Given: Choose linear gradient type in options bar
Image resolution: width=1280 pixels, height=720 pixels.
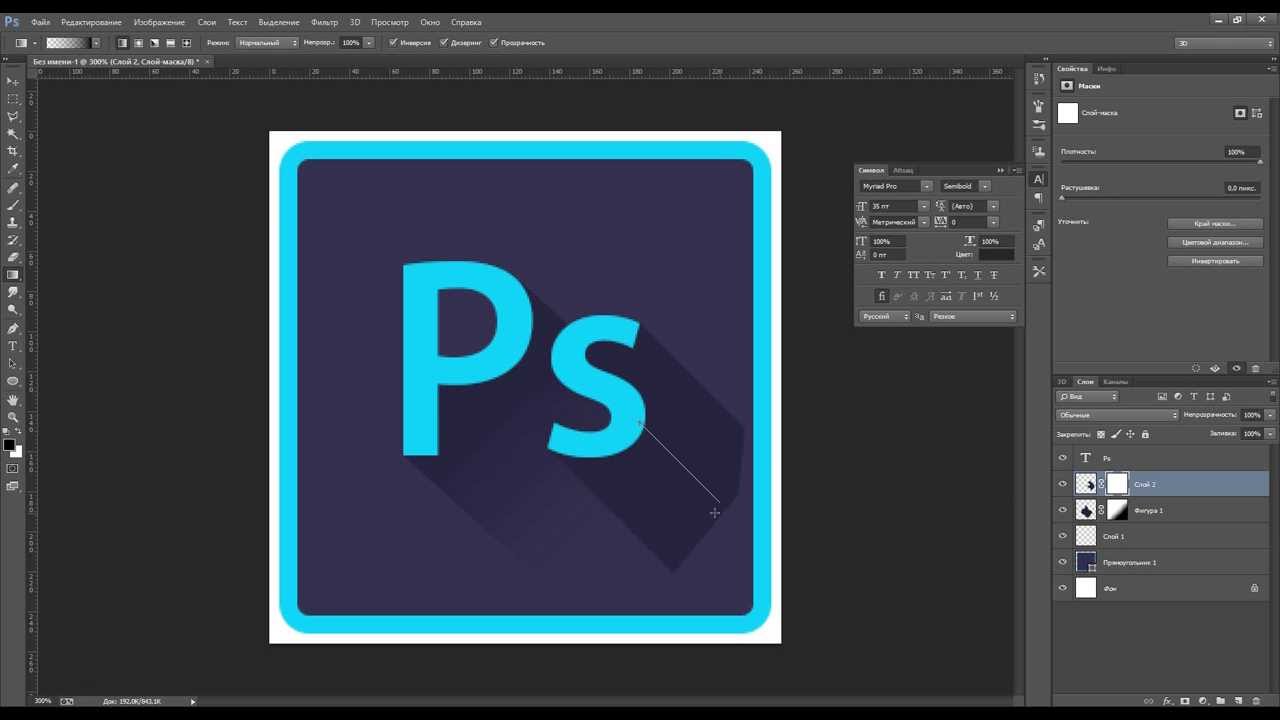Looking at the screenshot, I should click(122, 43).
